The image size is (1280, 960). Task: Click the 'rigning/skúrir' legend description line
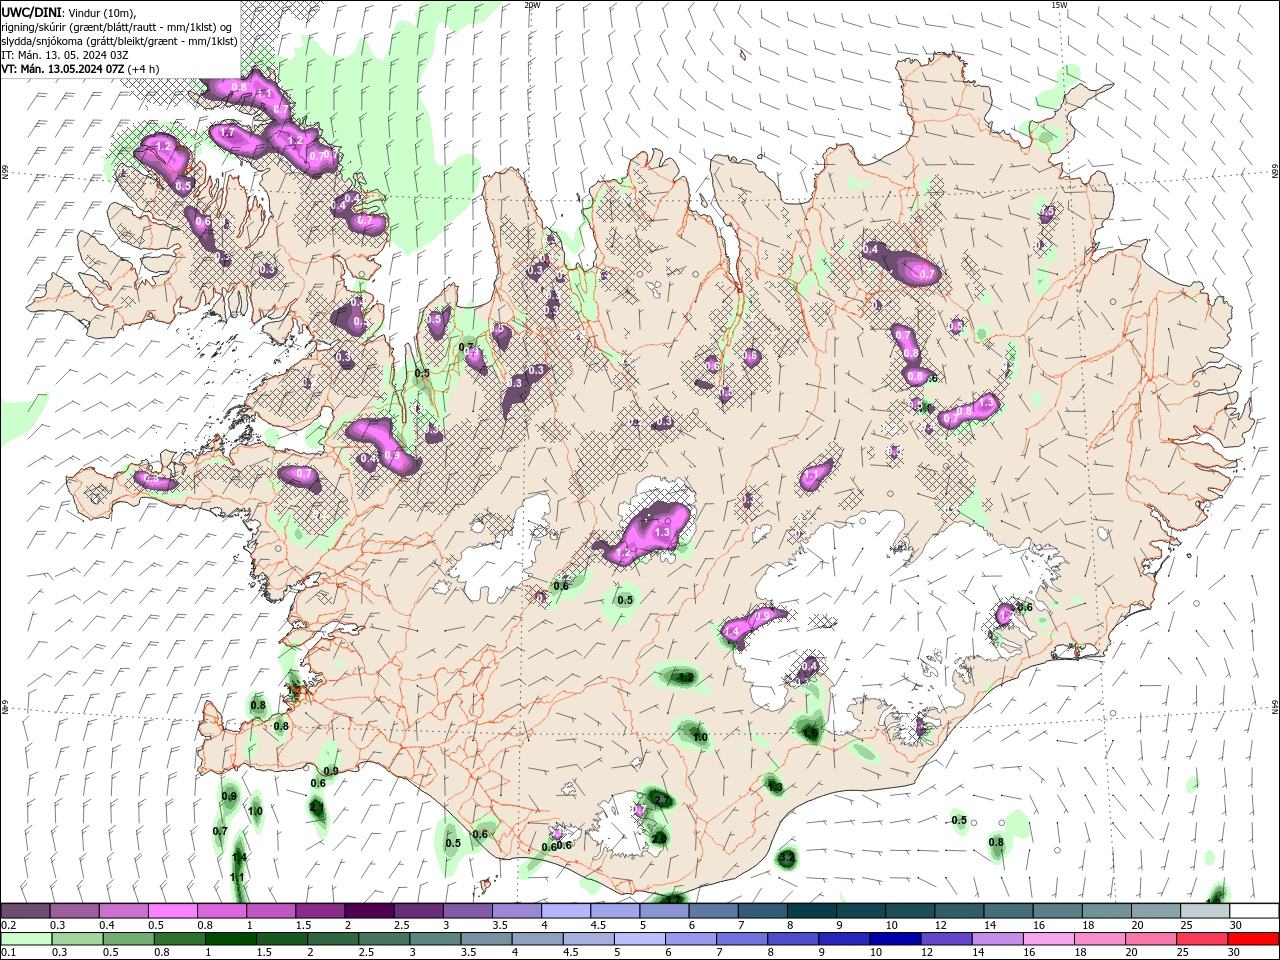tap(117, 26)
